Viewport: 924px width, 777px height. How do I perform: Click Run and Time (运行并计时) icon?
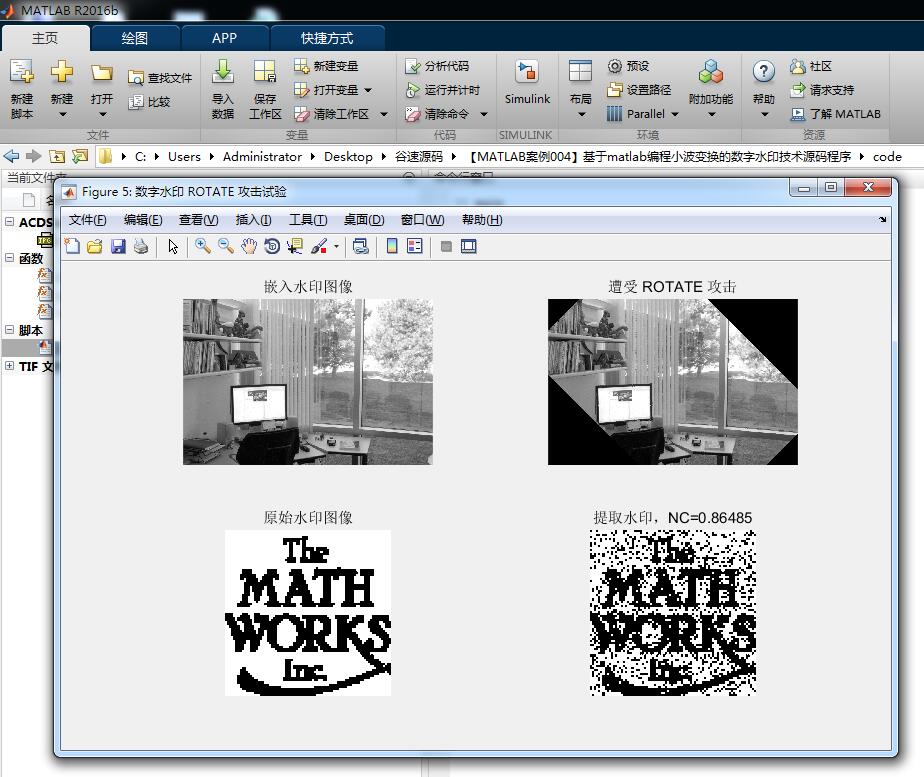(x=412, y=90)
